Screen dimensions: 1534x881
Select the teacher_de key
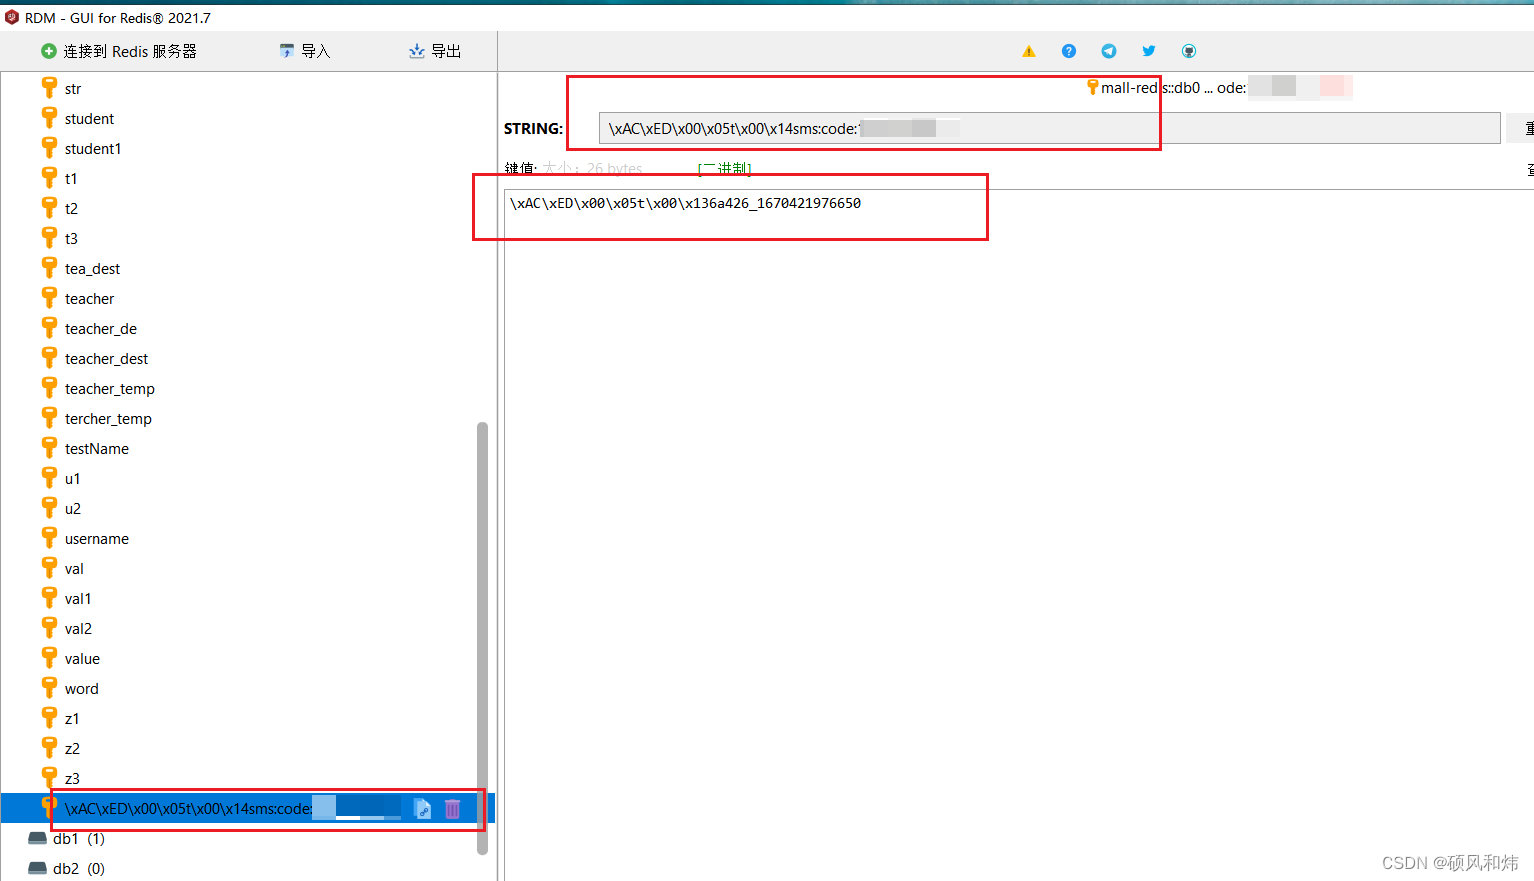101,329
